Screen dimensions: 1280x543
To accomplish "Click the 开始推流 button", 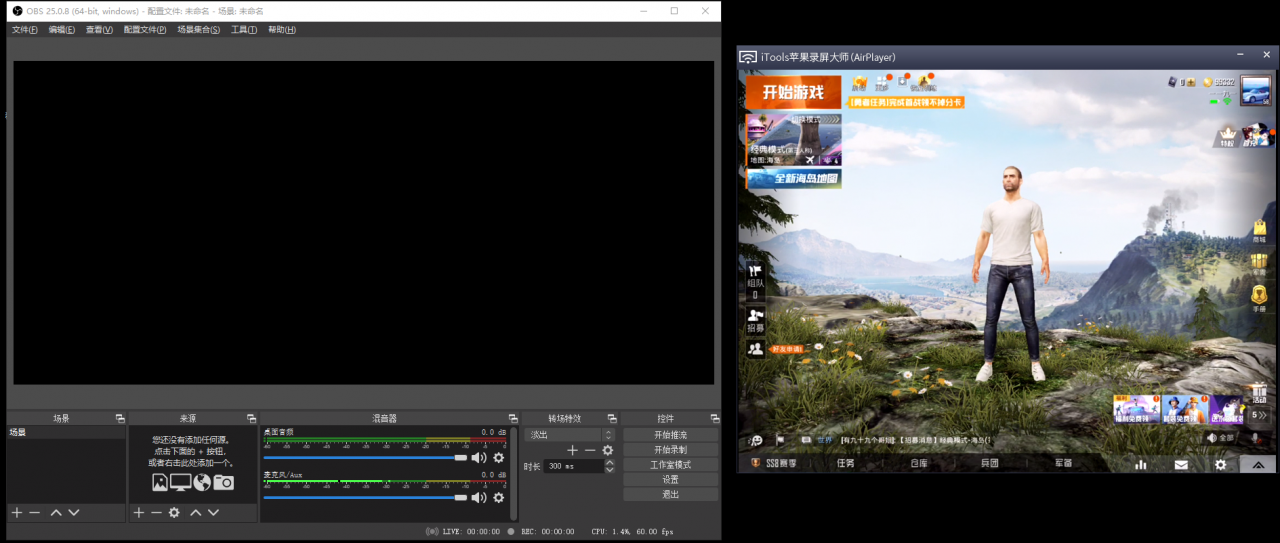I will coord(670,435).
